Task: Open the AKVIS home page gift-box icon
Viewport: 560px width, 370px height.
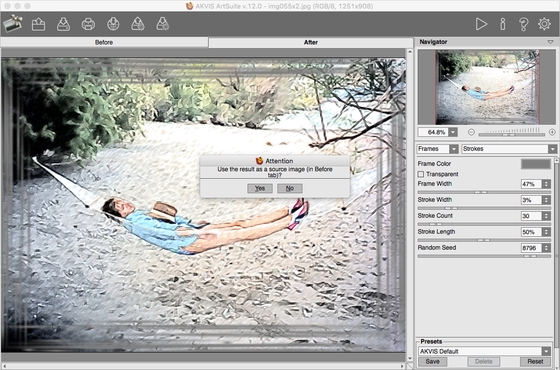Action: pyautogui.click(x=13, y=24)
